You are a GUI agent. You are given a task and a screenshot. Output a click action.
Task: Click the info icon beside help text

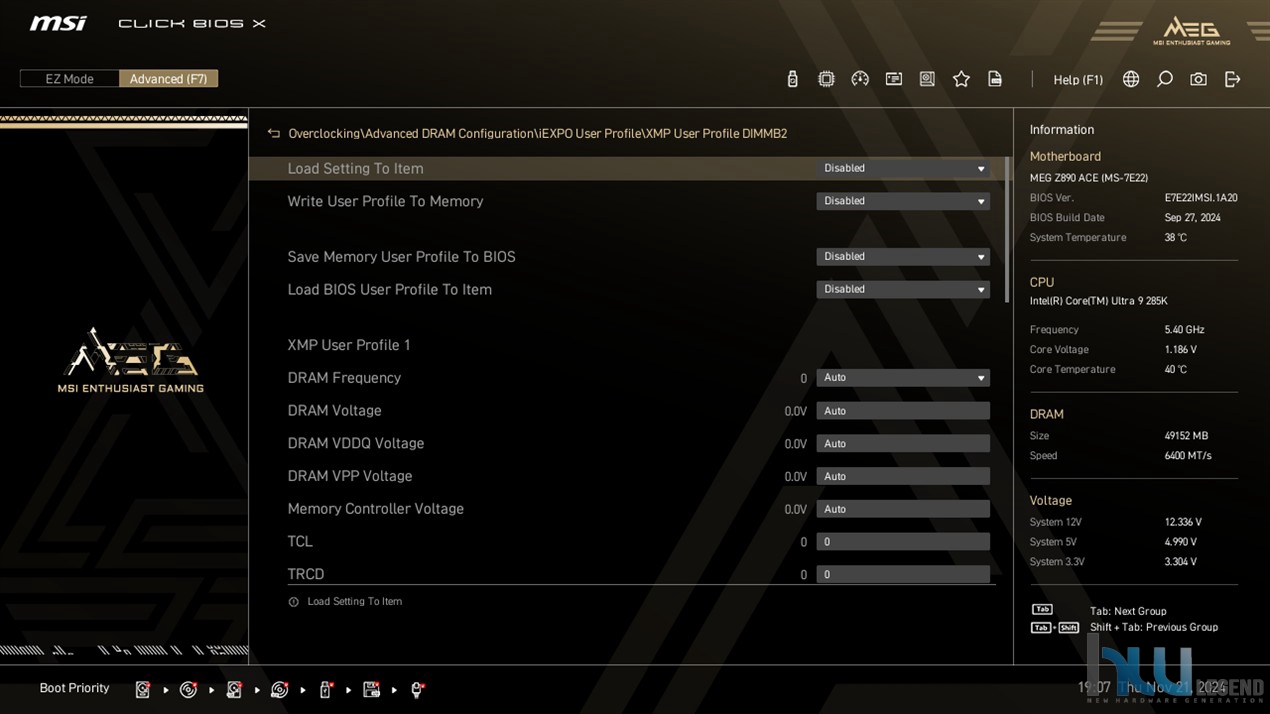(293, 602)
